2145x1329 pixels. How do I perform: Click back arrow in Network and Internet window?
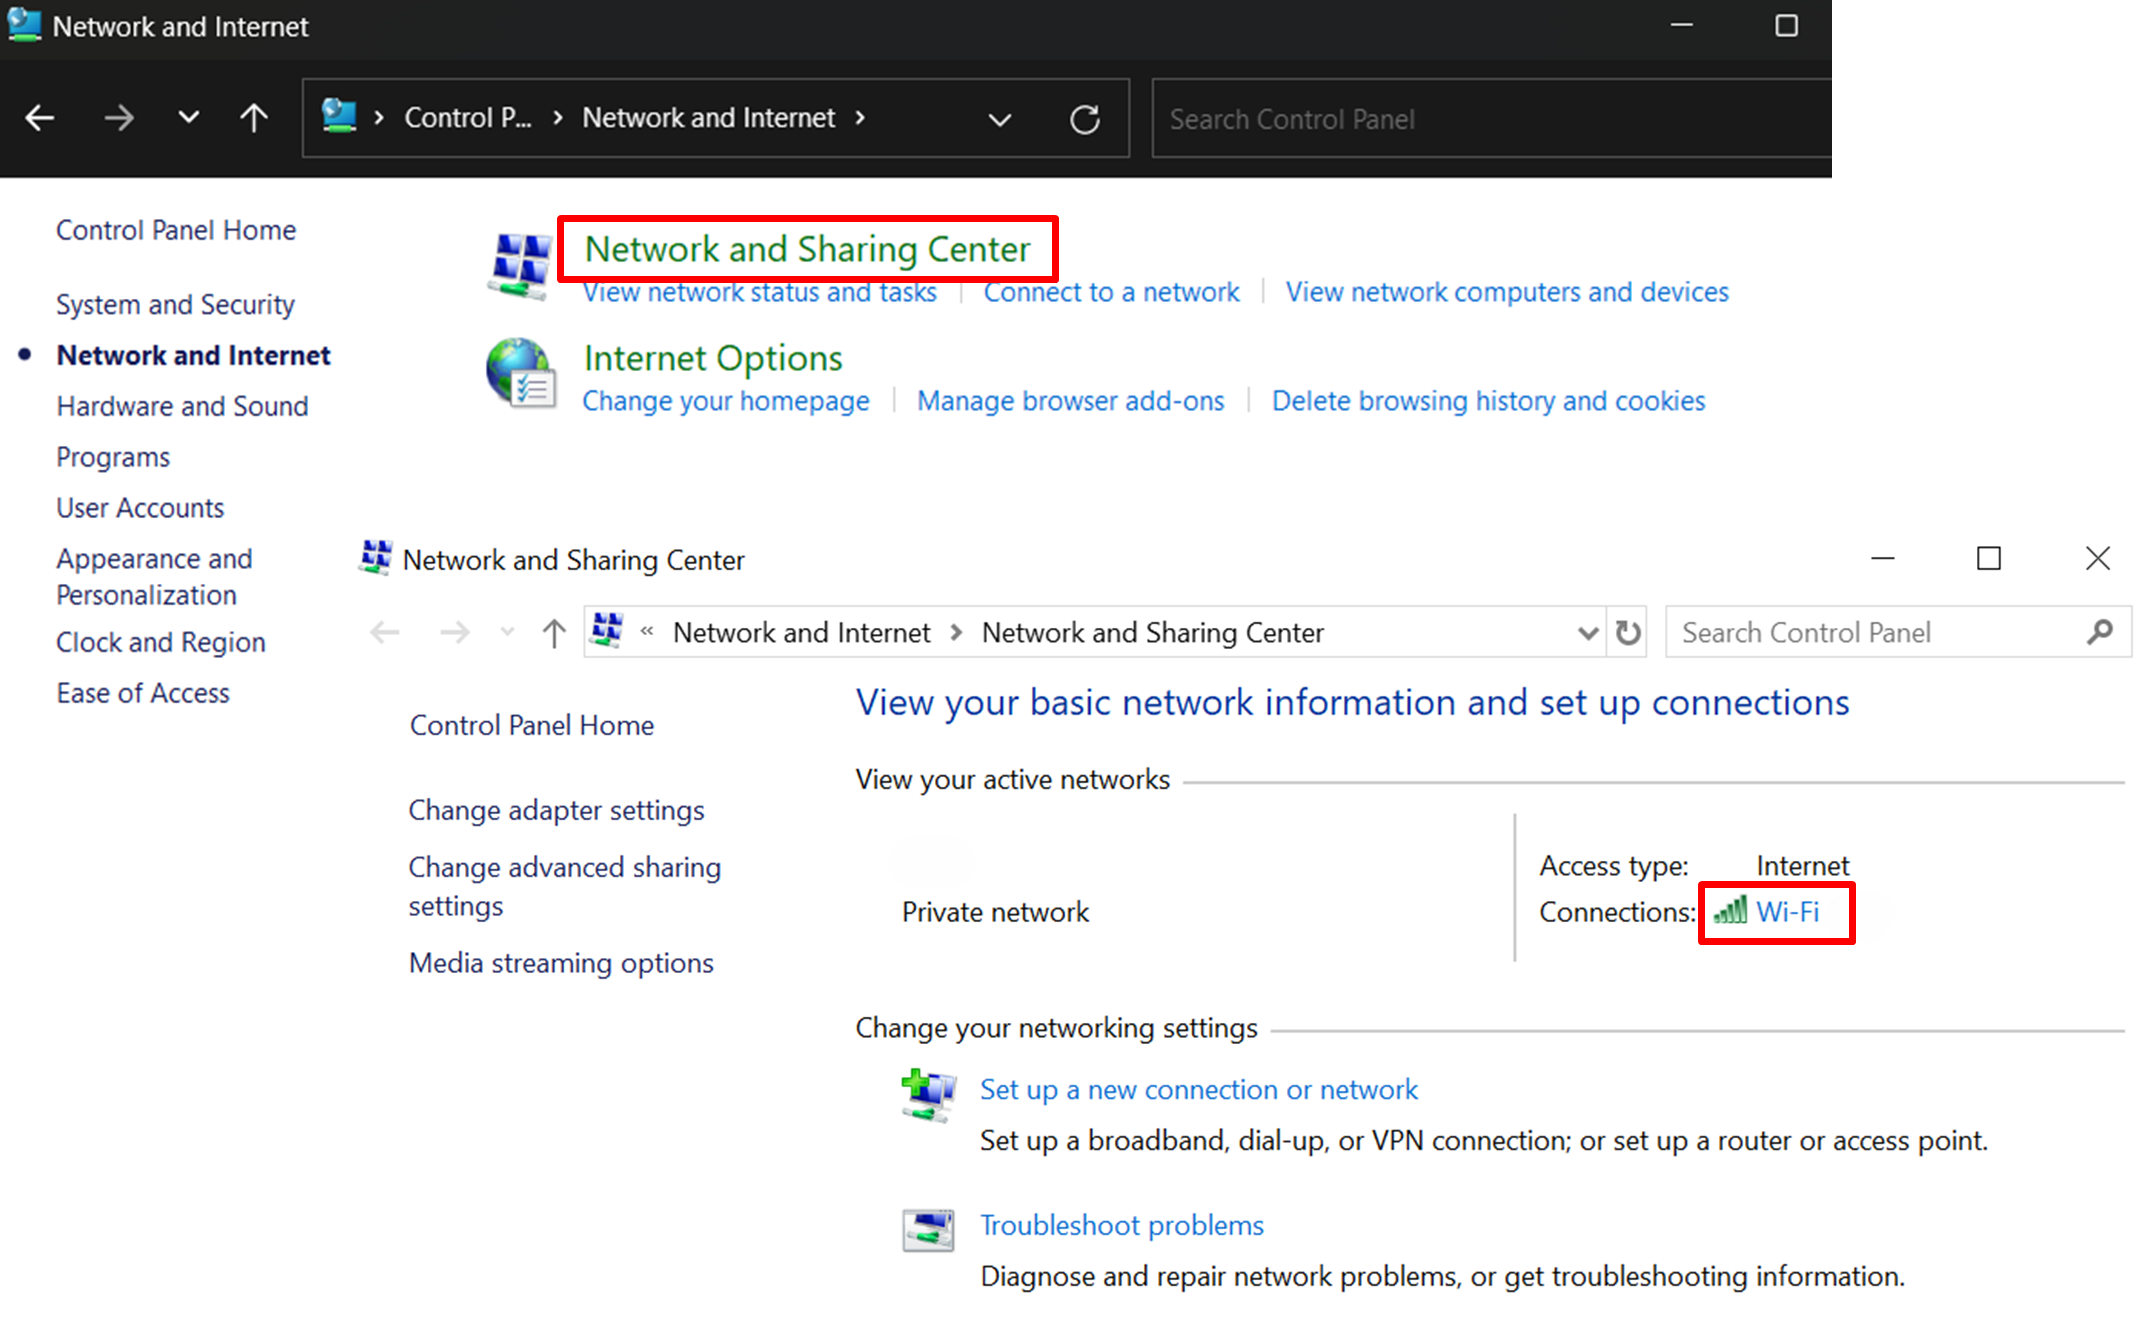click(40, 118)
